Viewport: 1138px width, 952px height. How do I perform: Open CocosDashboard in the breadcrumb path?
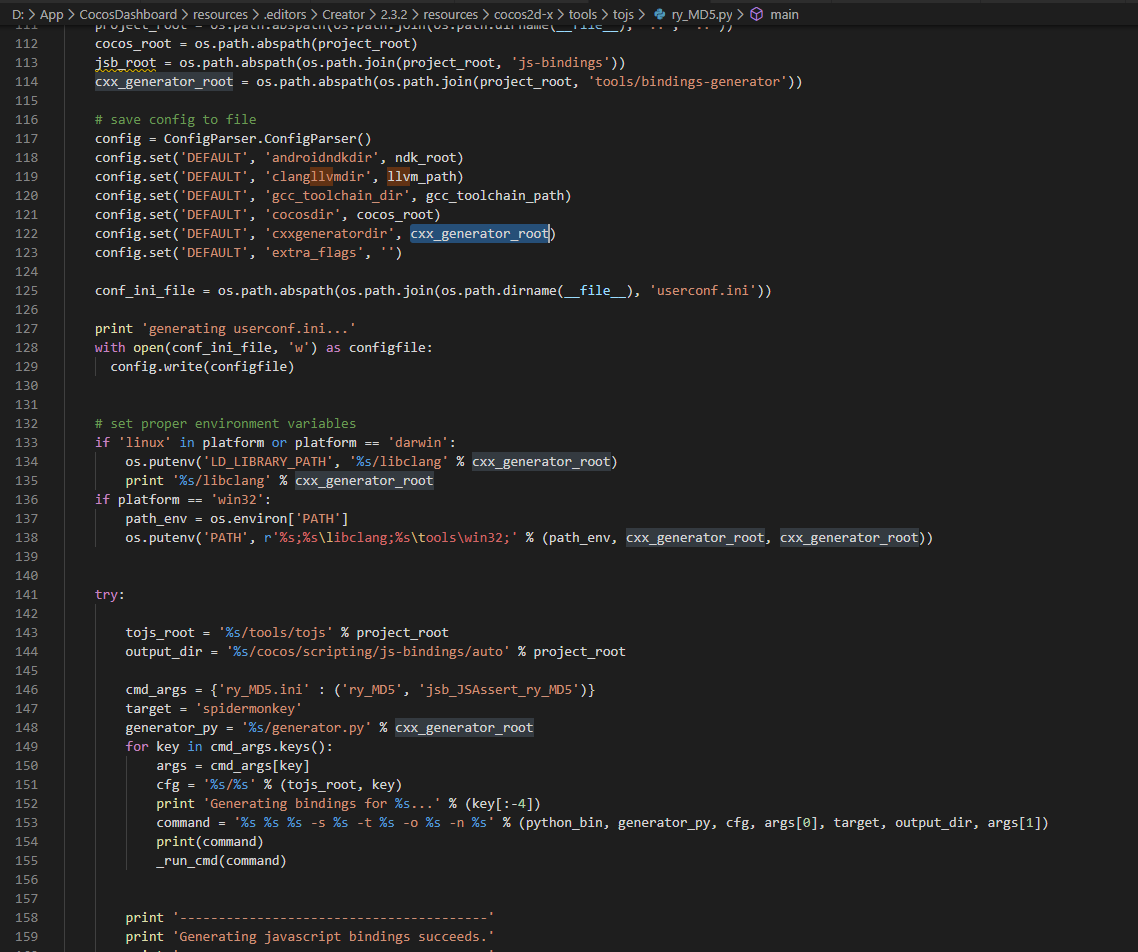tap(128, 15)
